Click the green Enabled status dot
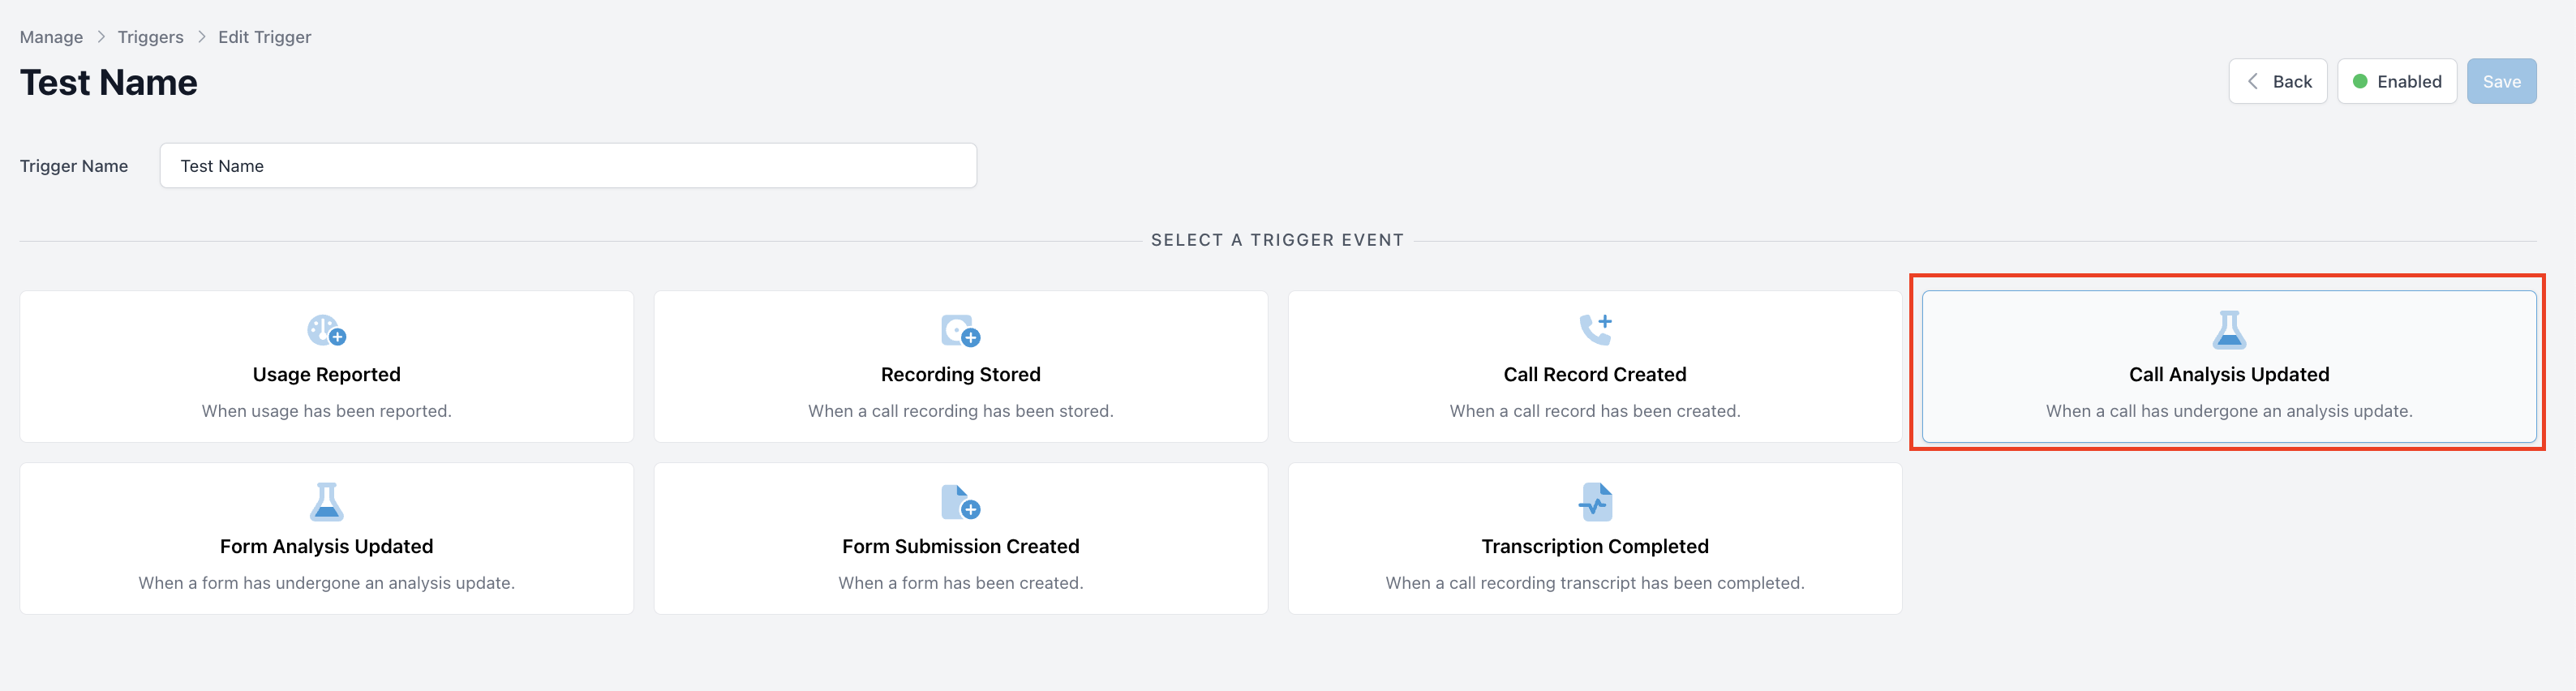Viewport: 2576px width, 691px height. tap(2360, 81)
